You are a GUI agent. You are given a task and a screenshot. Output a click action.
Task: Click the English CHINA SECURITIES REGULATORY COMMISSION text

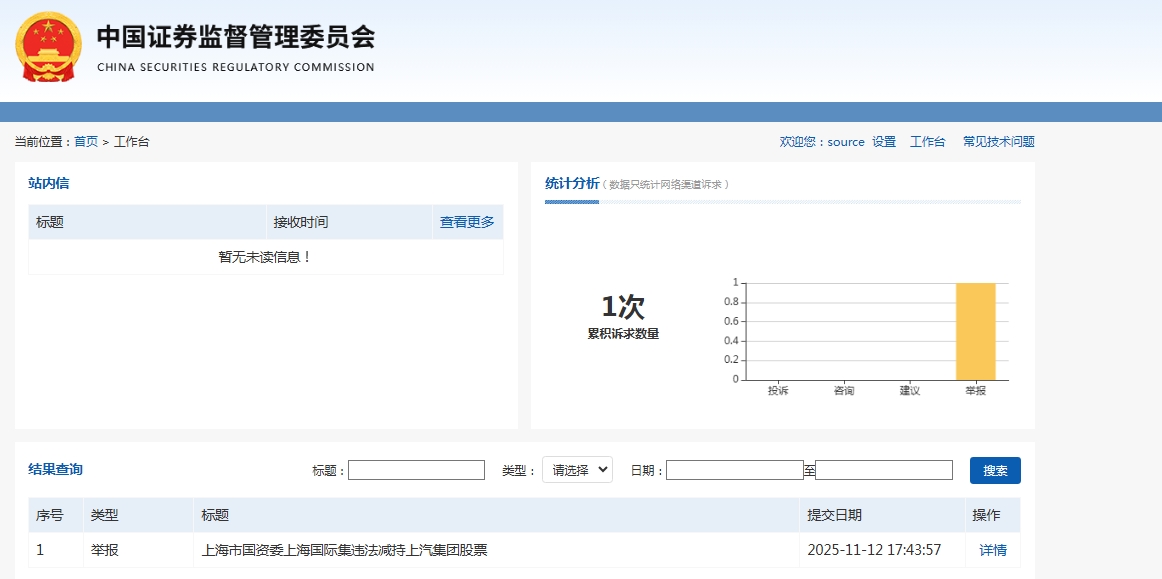(x=236, y=67)
